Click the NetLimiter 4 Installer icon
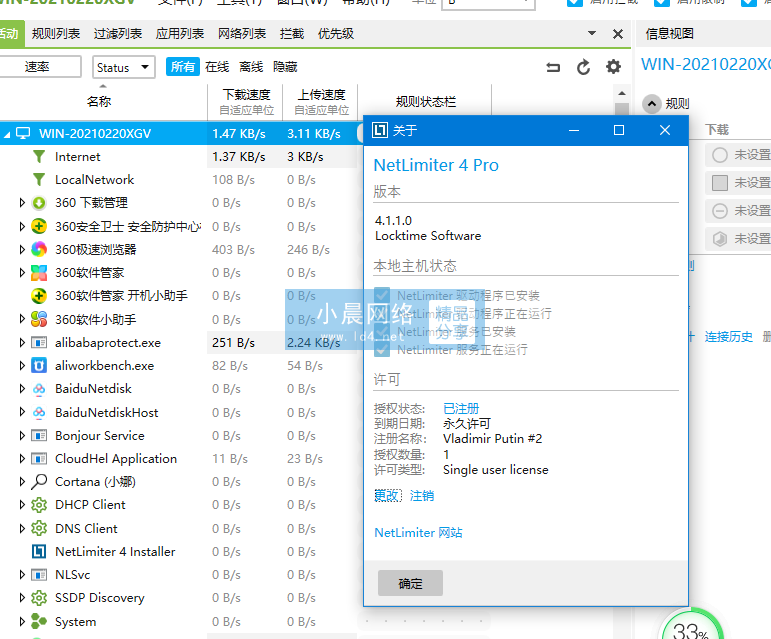Viewport: 771px width, 639px height. [38, 552]
